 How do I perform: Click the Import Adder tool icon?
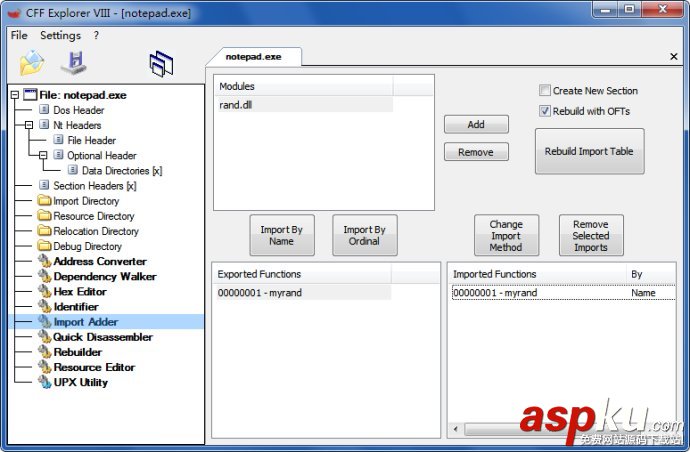pos(44,321)
